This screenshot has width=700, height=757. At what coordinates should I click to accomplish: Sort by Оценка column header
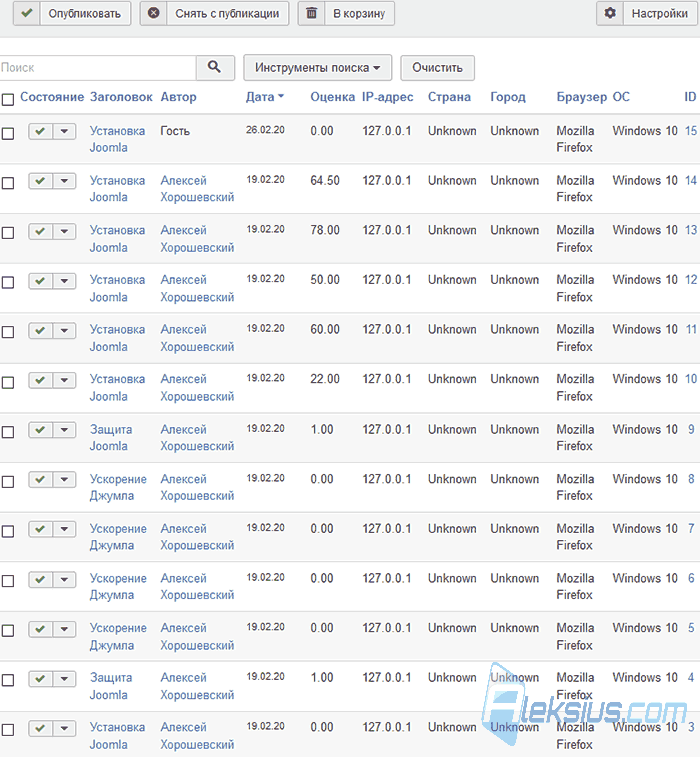333,97
